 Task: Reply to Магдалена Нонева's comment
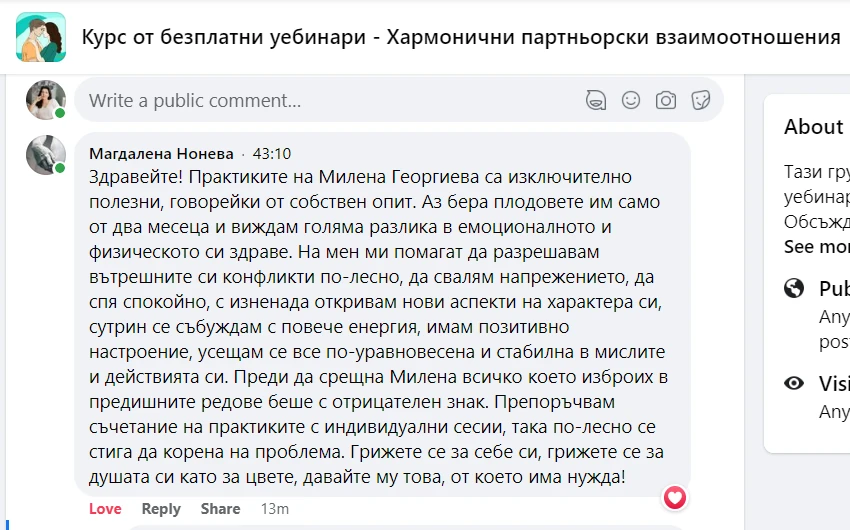161,509
